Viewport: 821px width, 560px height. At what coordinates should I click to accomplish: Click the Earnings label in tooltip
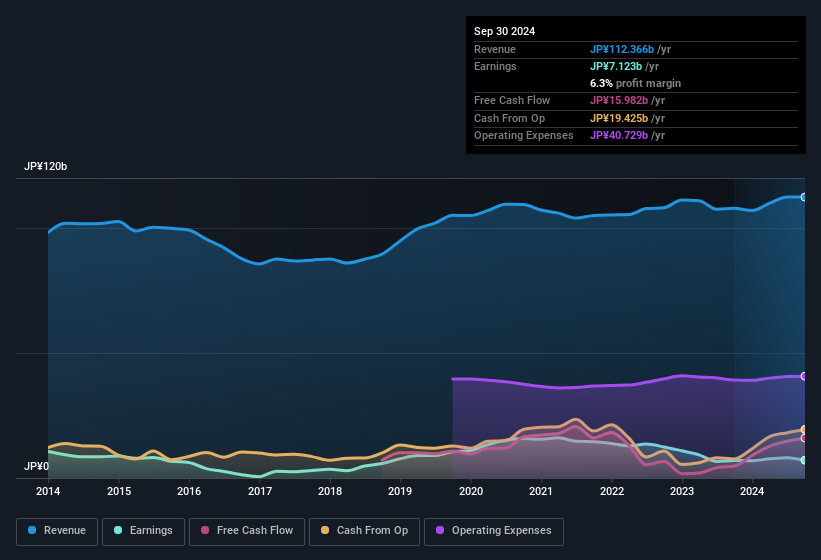pos(495,66)
